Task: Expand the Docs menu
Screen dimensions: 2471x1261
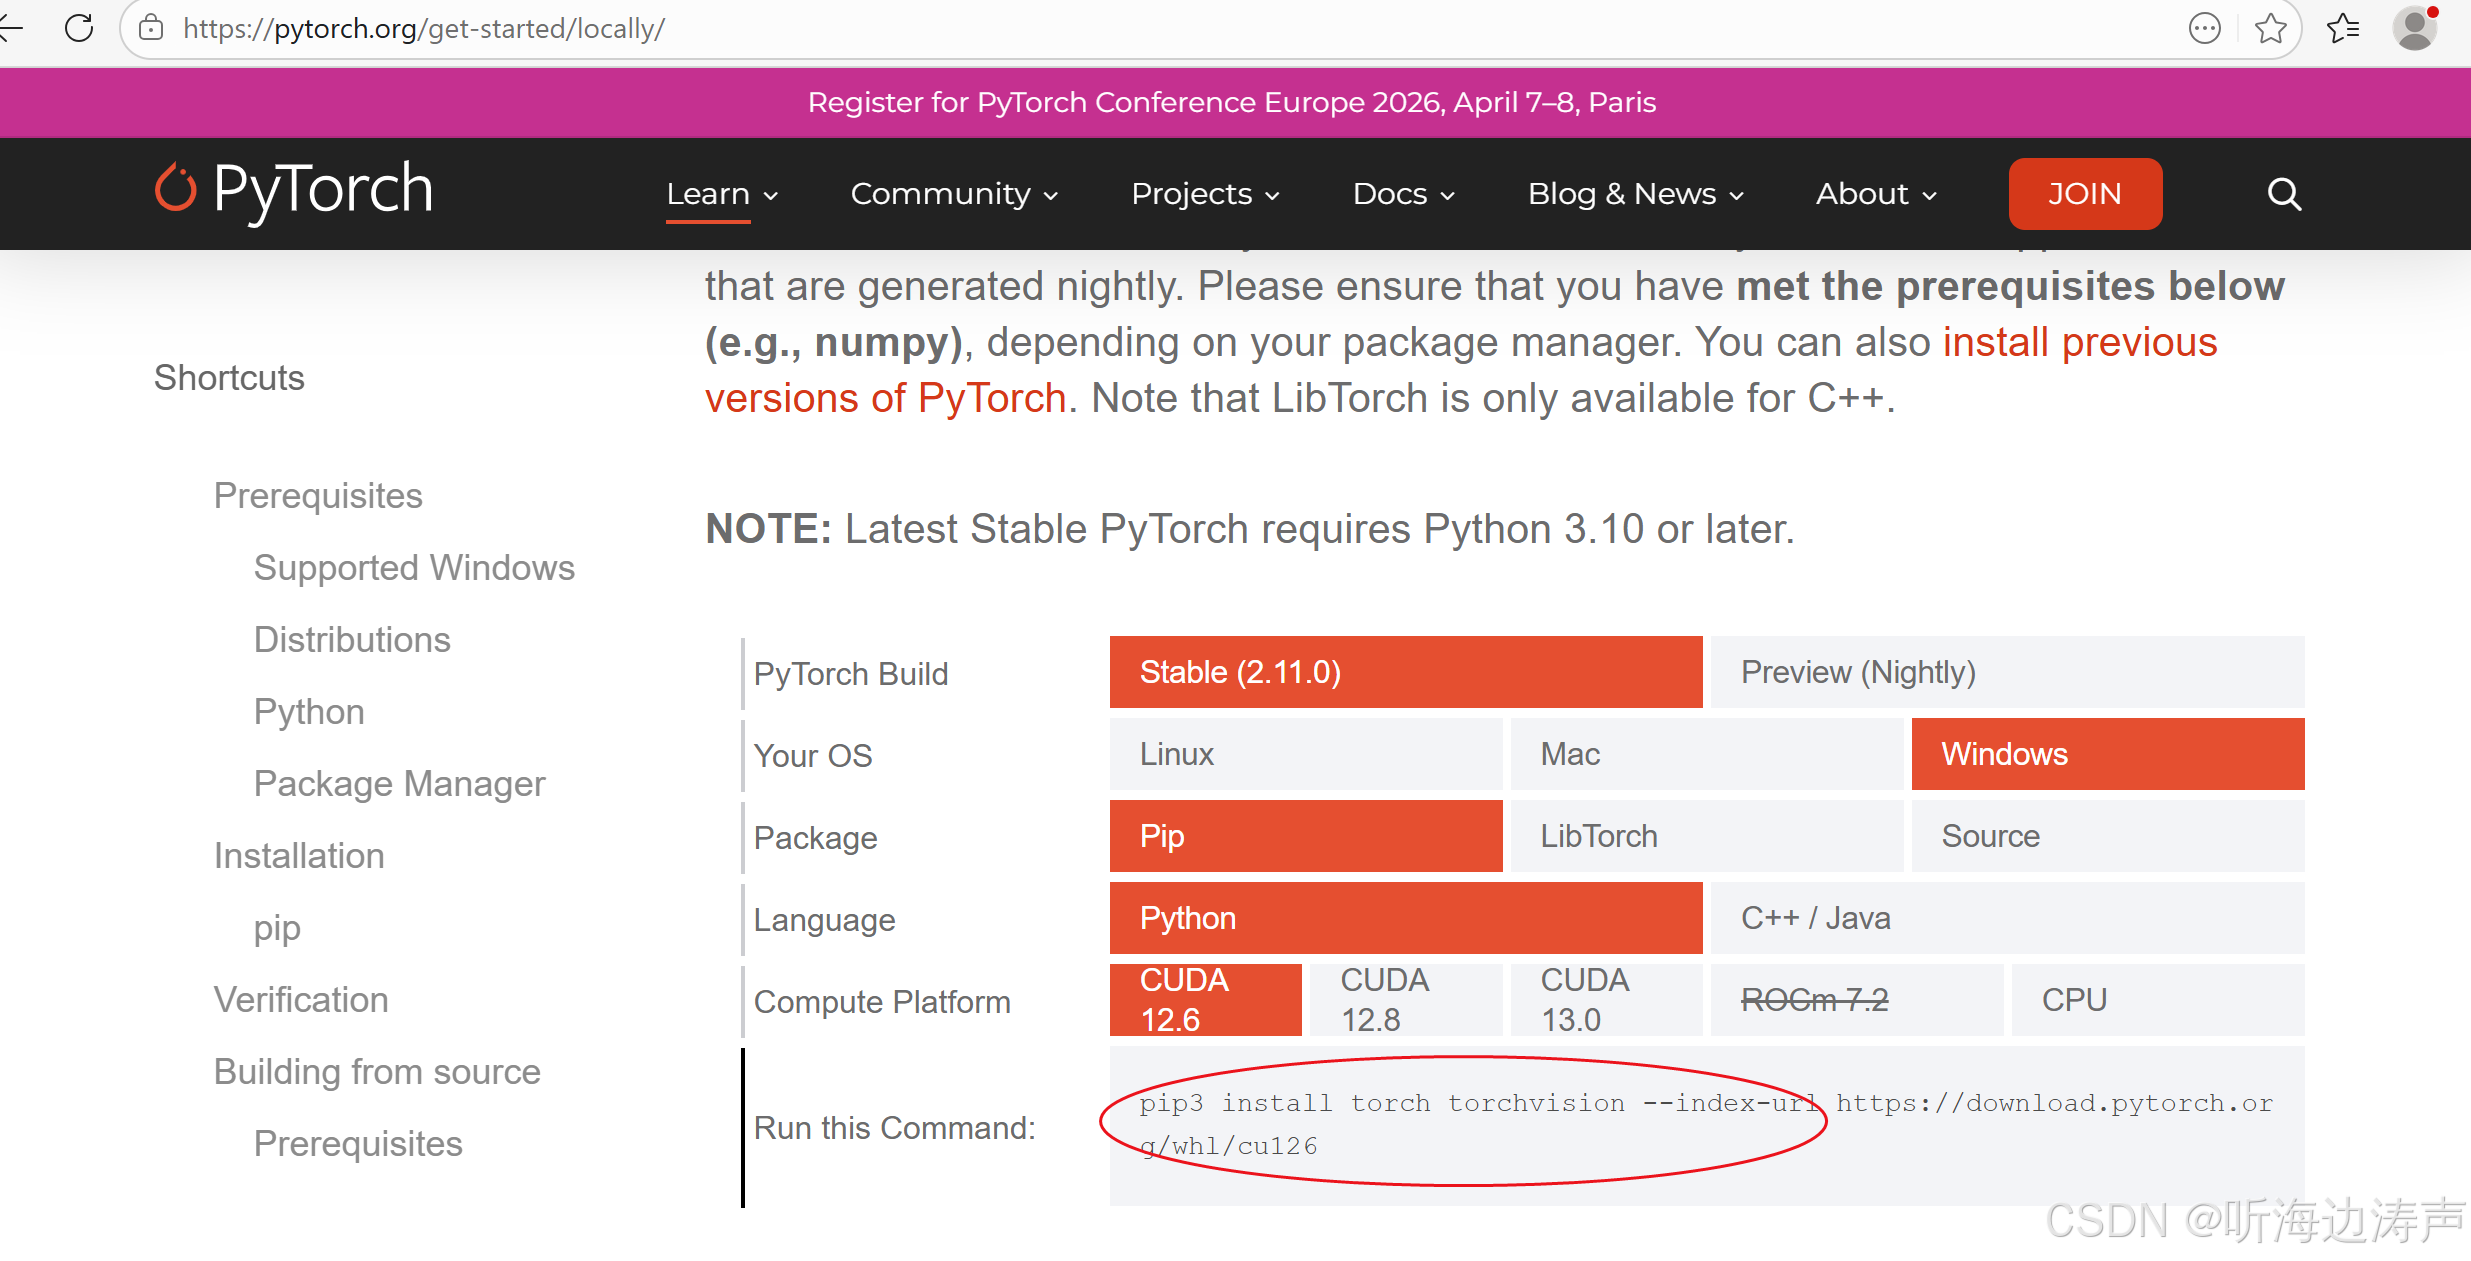Action: (x=1403, y=194)
